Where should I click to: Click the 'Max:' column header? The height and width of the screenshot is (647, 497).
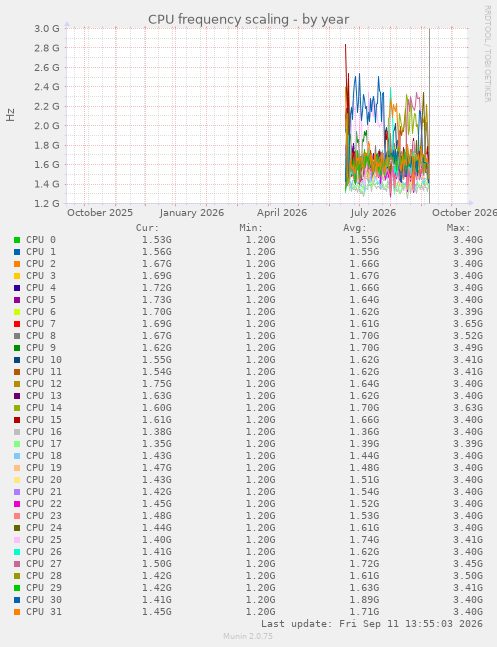point(459,228)
